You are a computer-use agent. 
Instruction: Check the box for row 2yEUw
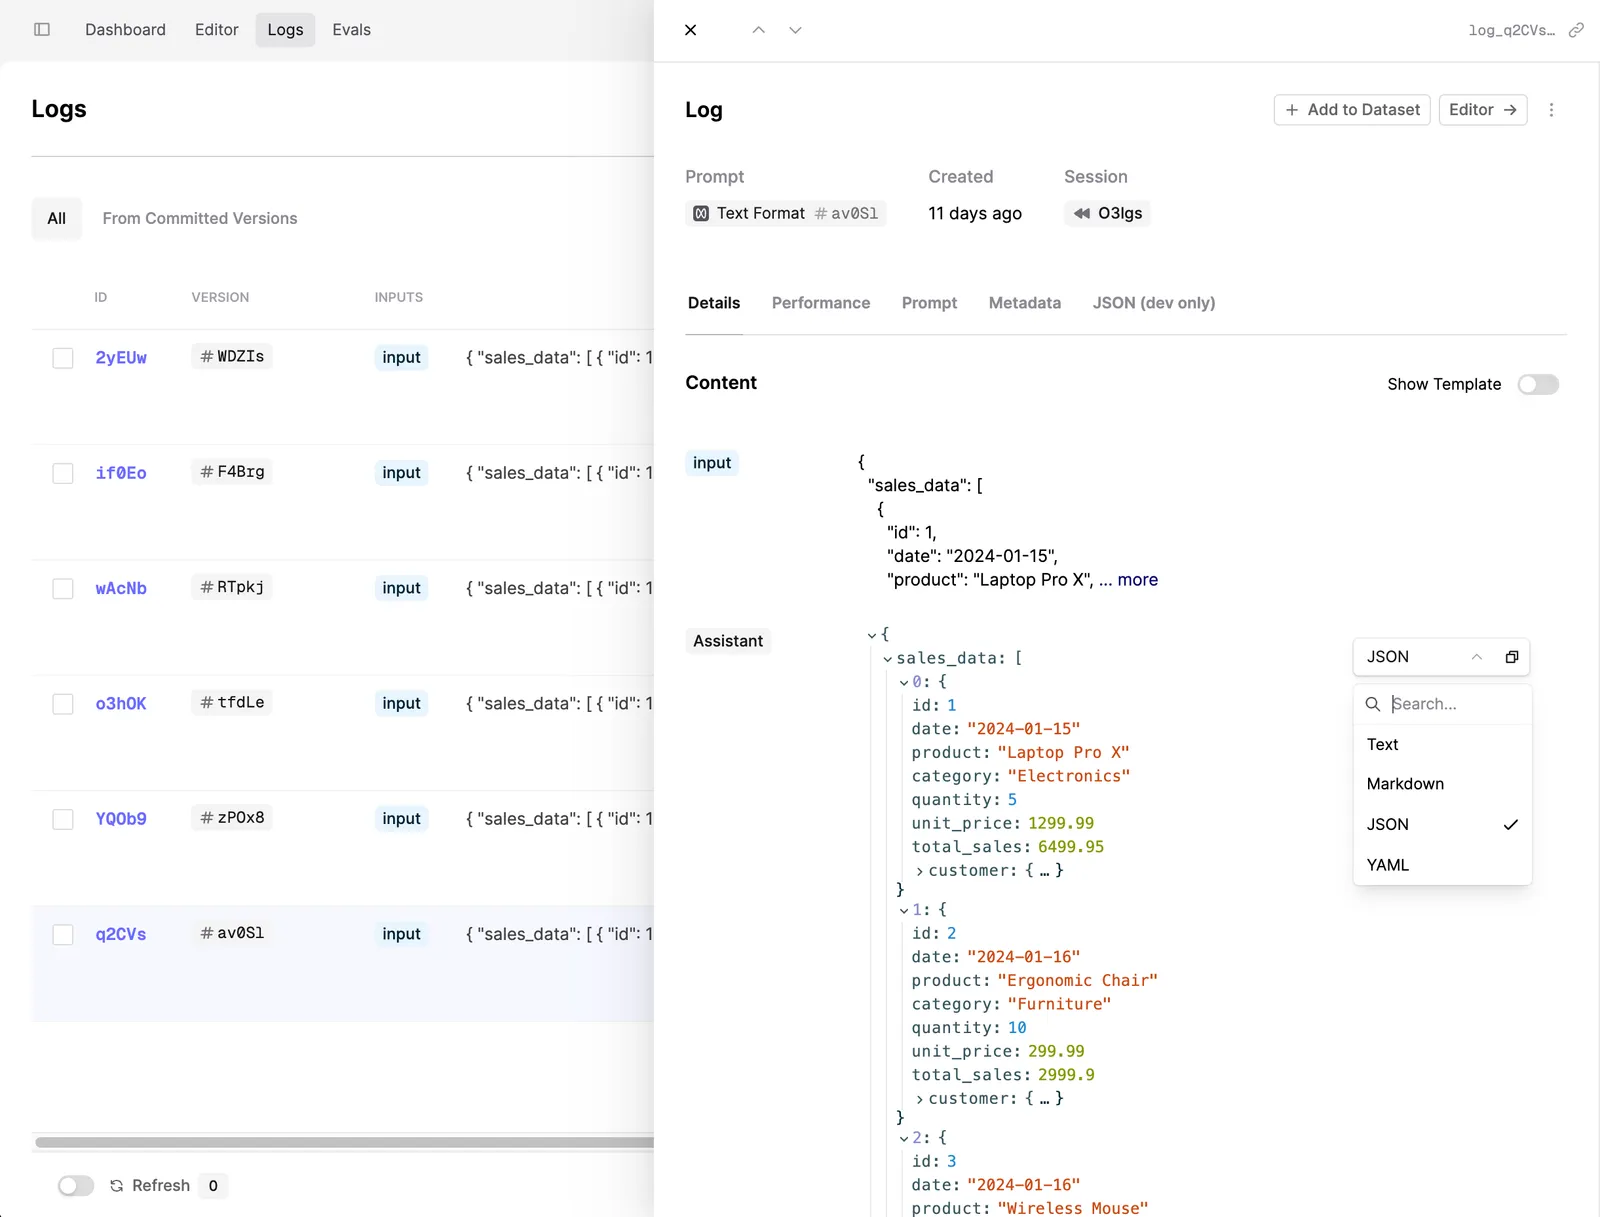tap(63, 358)
